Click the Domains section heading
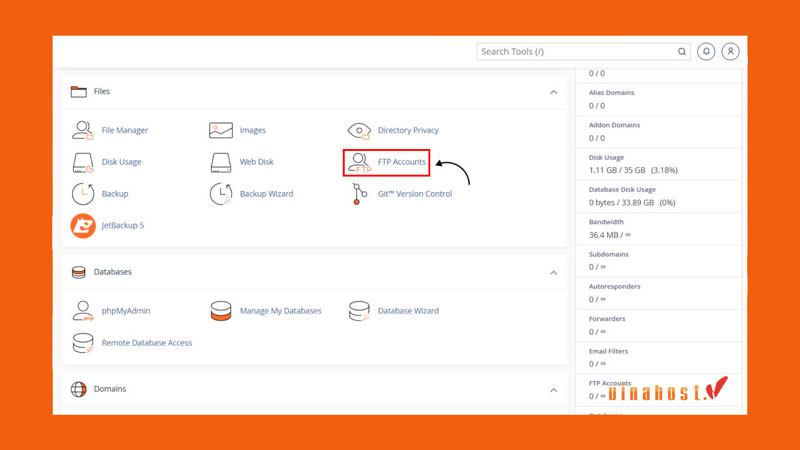This screenshot has height=450, width=800. click(110, 389)
